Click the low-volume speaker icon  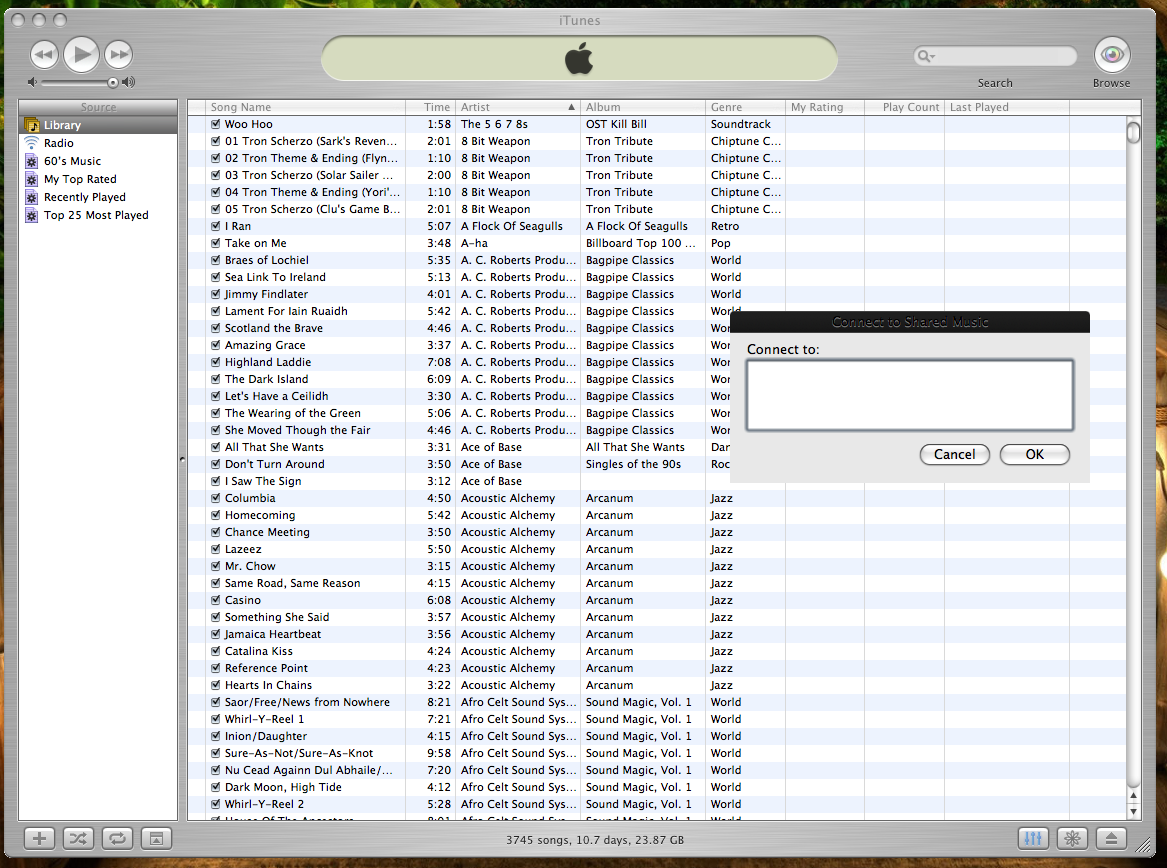click(x=32, y=82)
